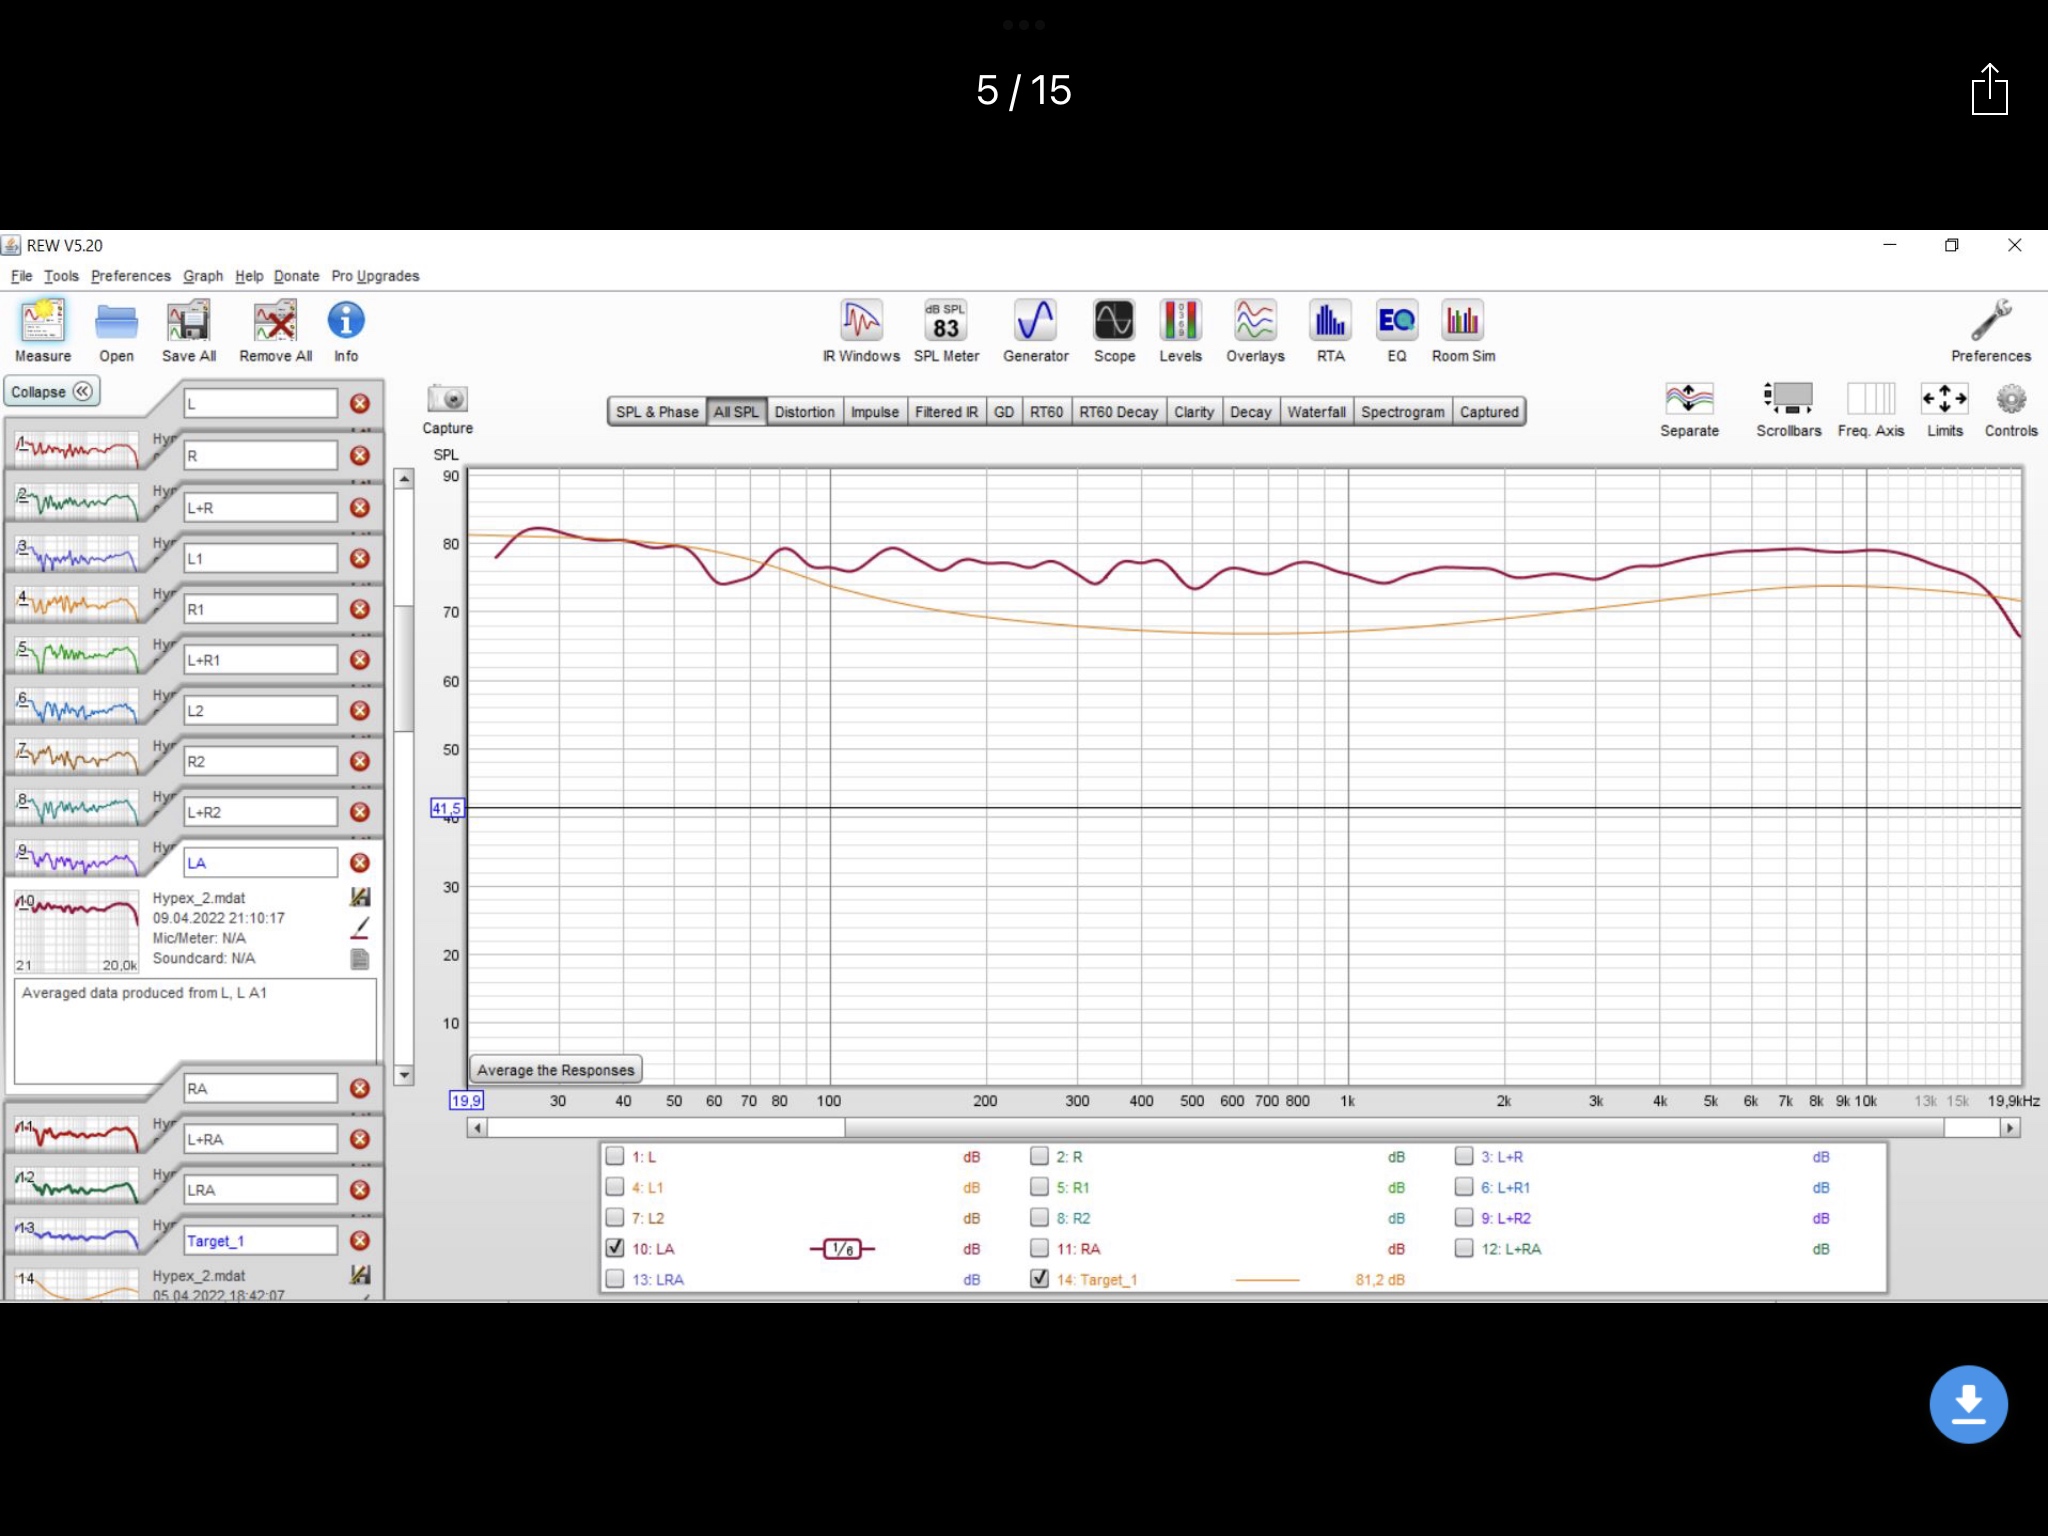The width and height of the screenshot is (2048, 1536).
Task: Switch to the Distortion tab
Action: pyautogui.click(x=804, y=412)
